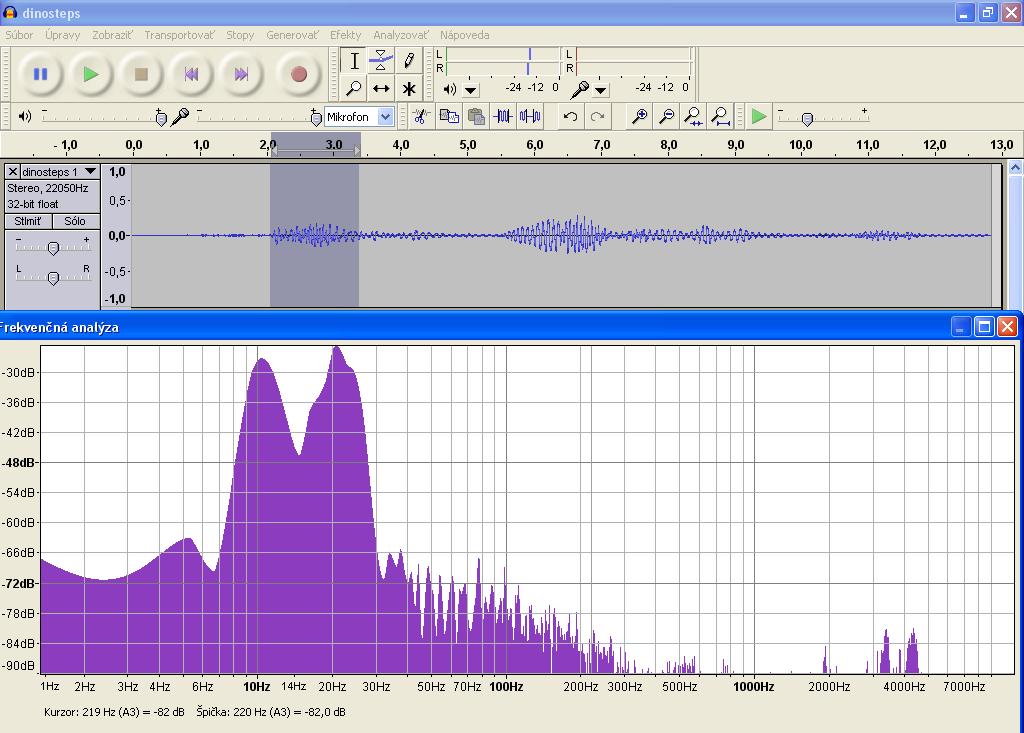Select the Selection (I-beam) tool
Viewport: 1024px width, 733px height.
click(x=354, y=61)
